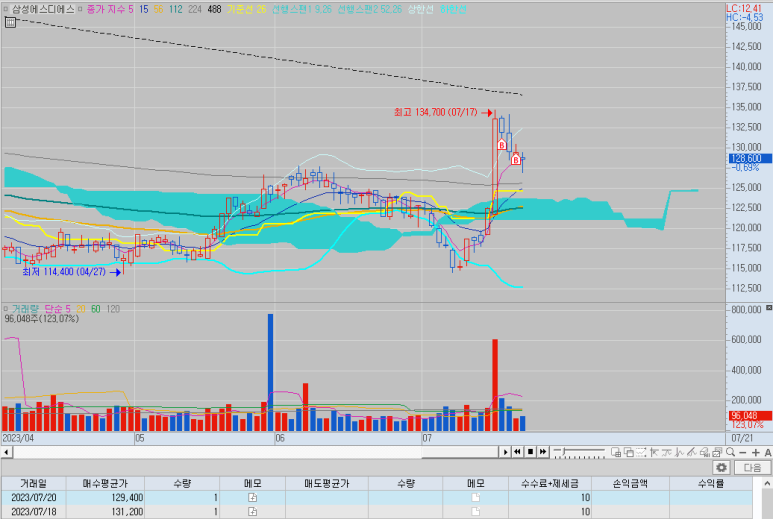Click the 'A' auto-scale text icon
Image resolution: width=773 pixels, height=519 pixels.
768,452
